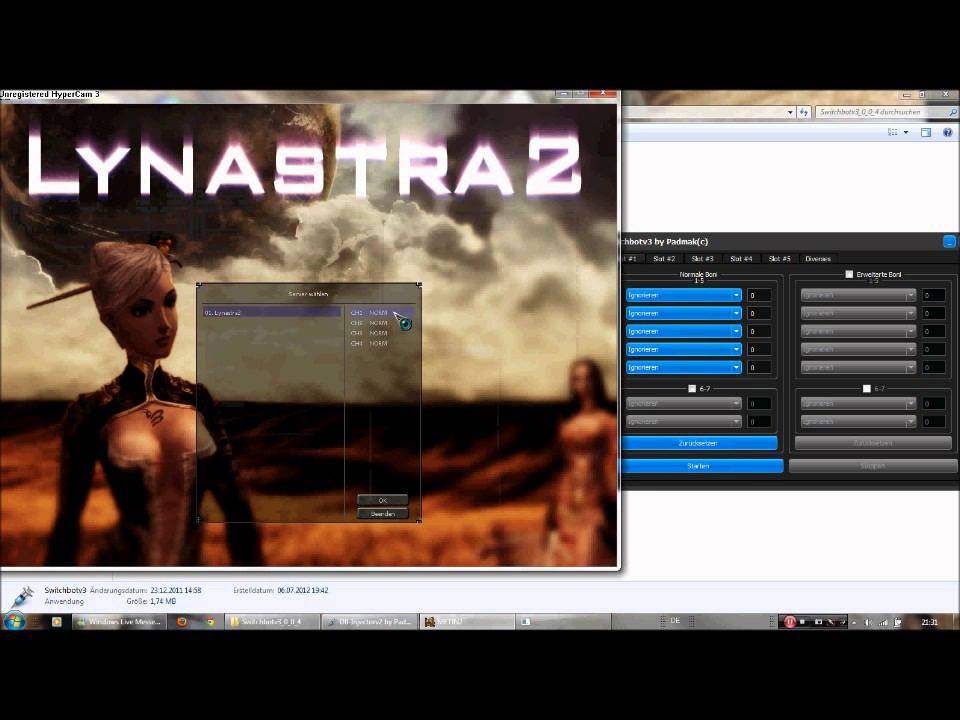Viewport: 960px width, 720px height.
Task: Show hidden tray icons arrow
Action: [x=854, y=622]
